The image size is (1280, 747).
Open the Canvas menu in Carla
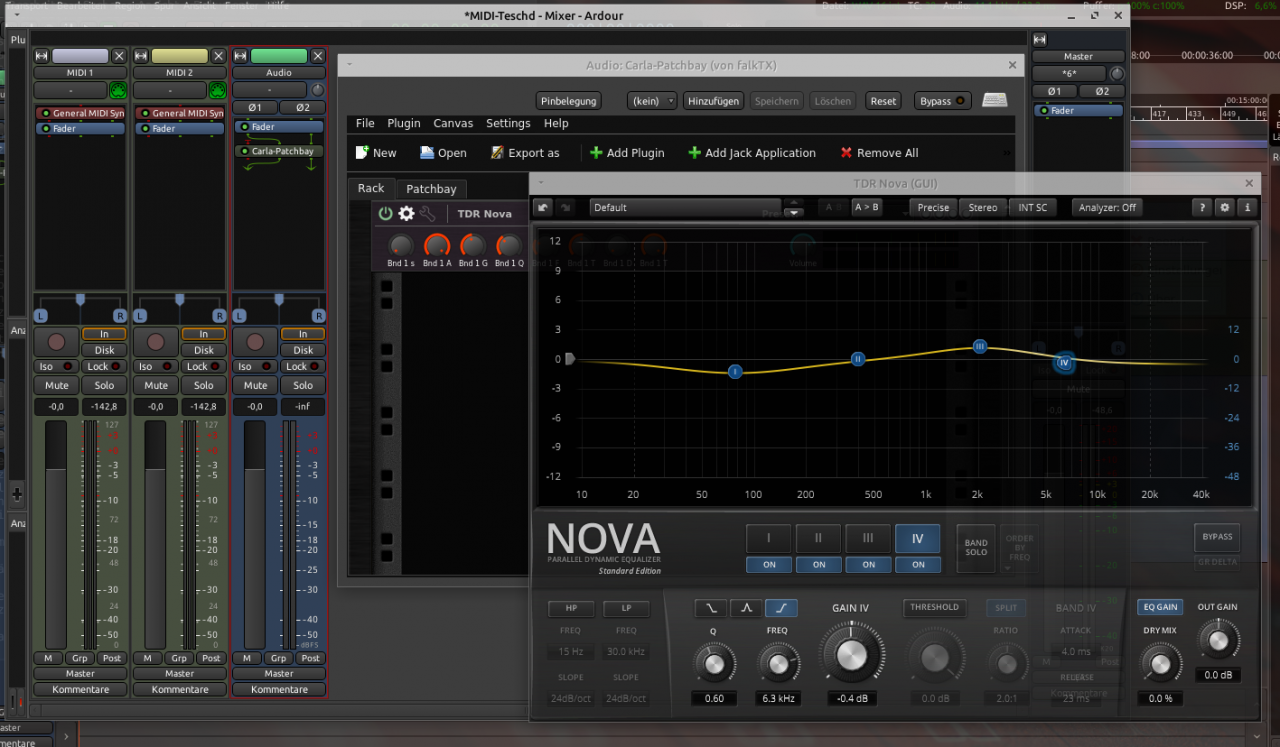453,123
